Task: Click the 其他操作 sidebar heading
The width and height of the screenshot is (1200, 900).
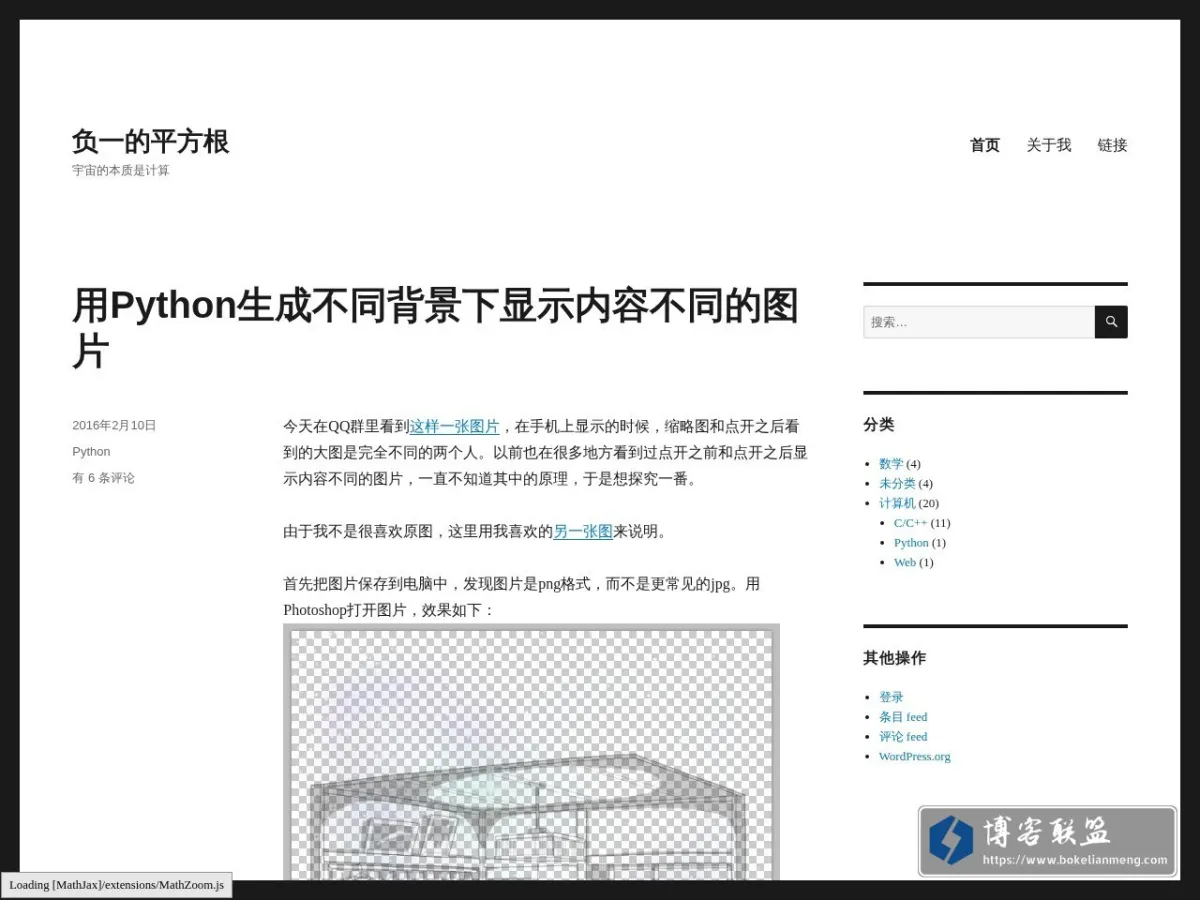Action: (x=894, y=658)
